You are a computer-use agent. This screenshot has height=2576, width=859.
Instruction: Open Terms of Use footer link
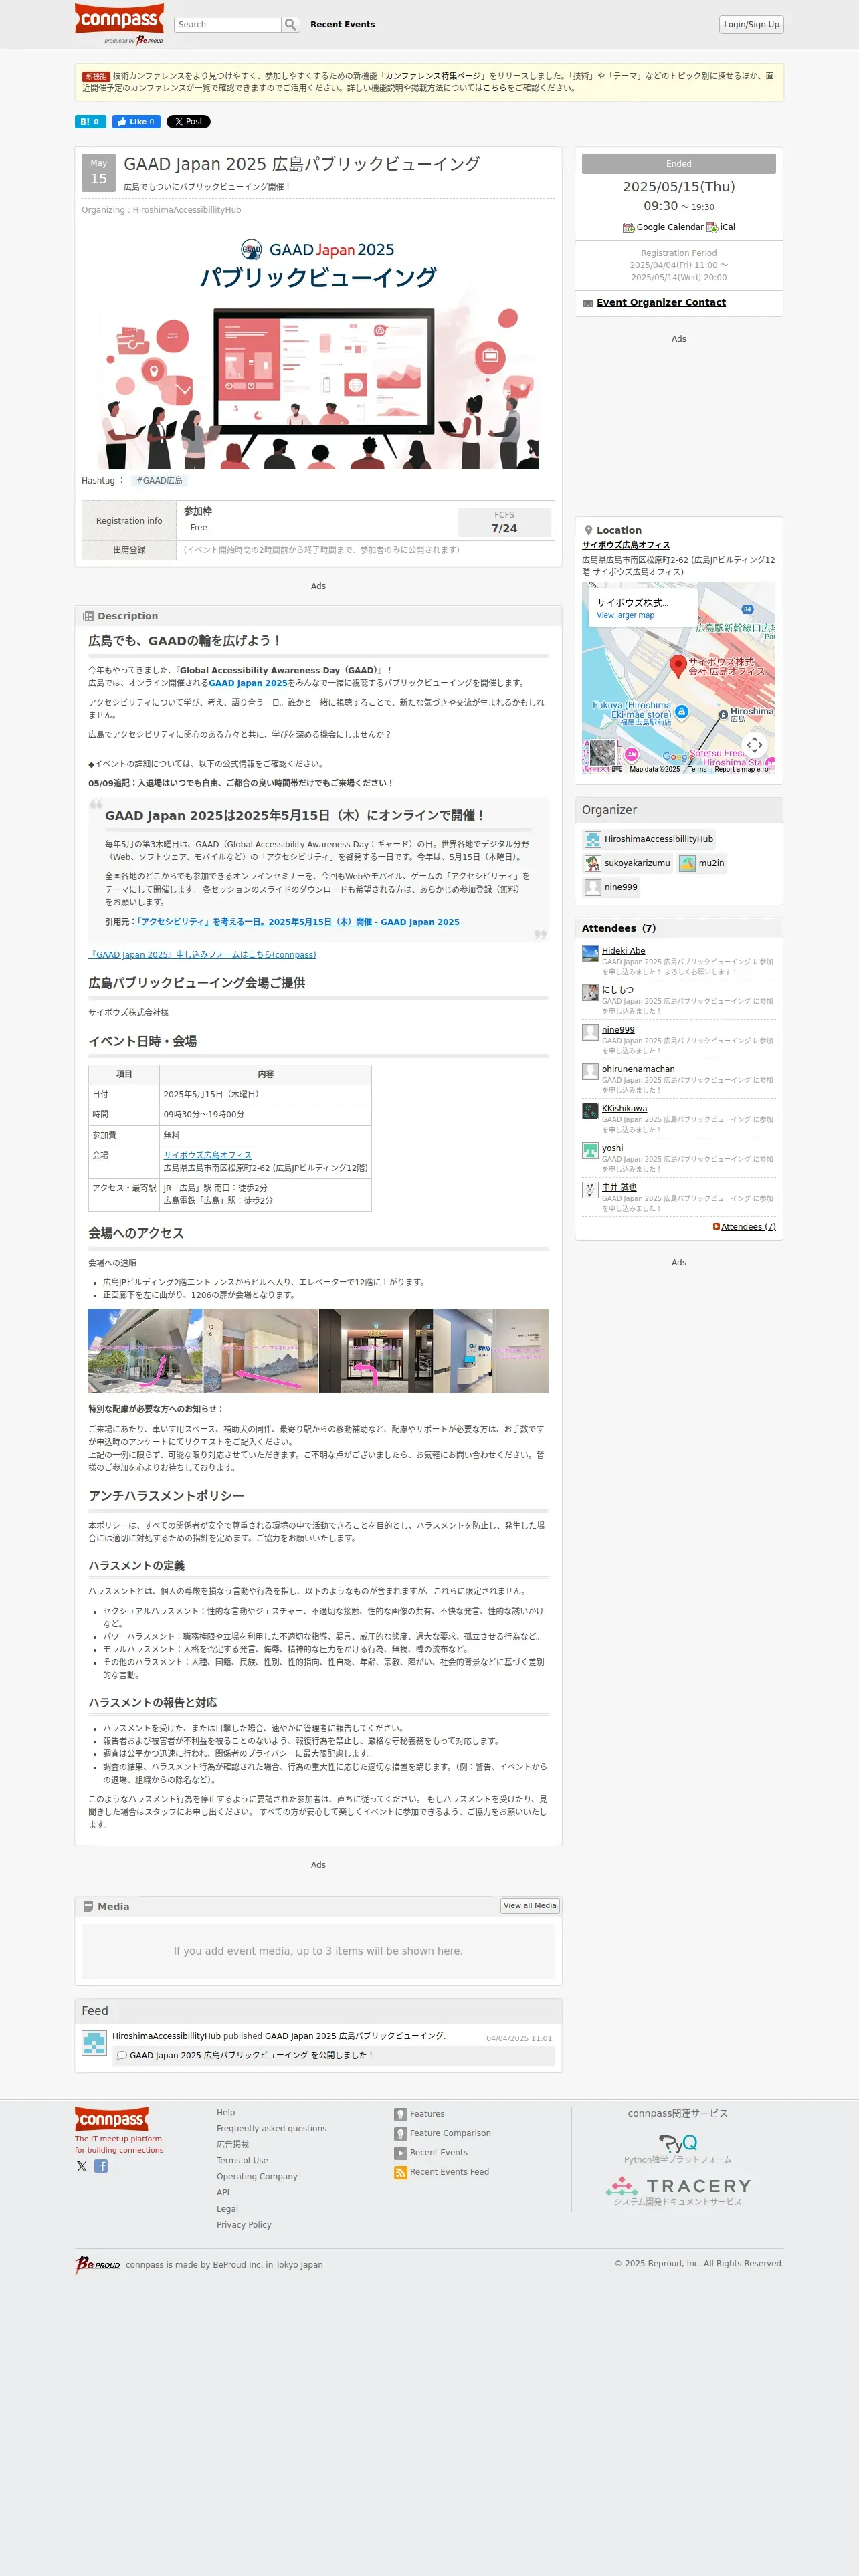(242, 2160)
